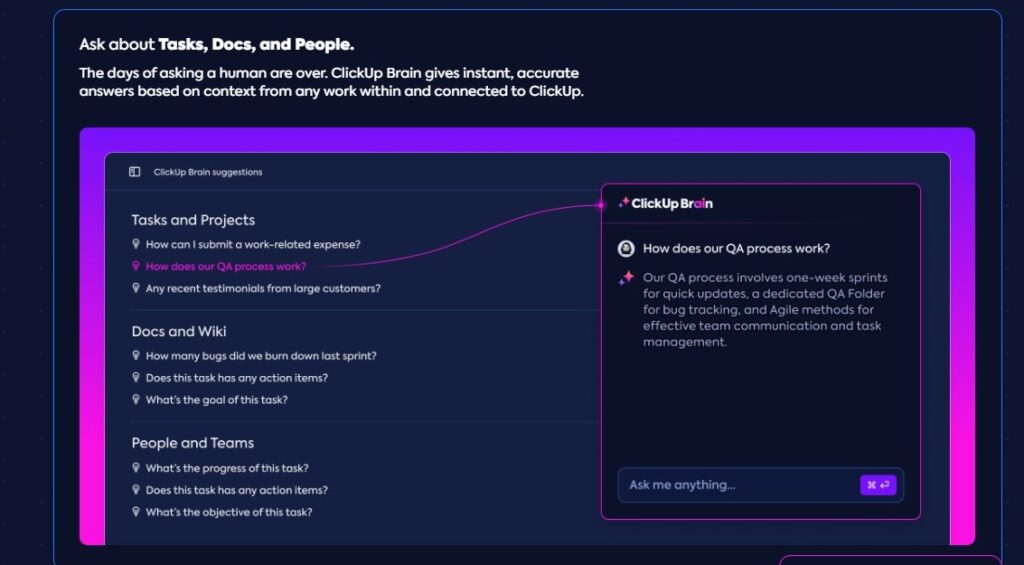Click the lightbulb beside "What's the progress of this task?"
The image size is (1024, 565).
click(x=136, y=468)
